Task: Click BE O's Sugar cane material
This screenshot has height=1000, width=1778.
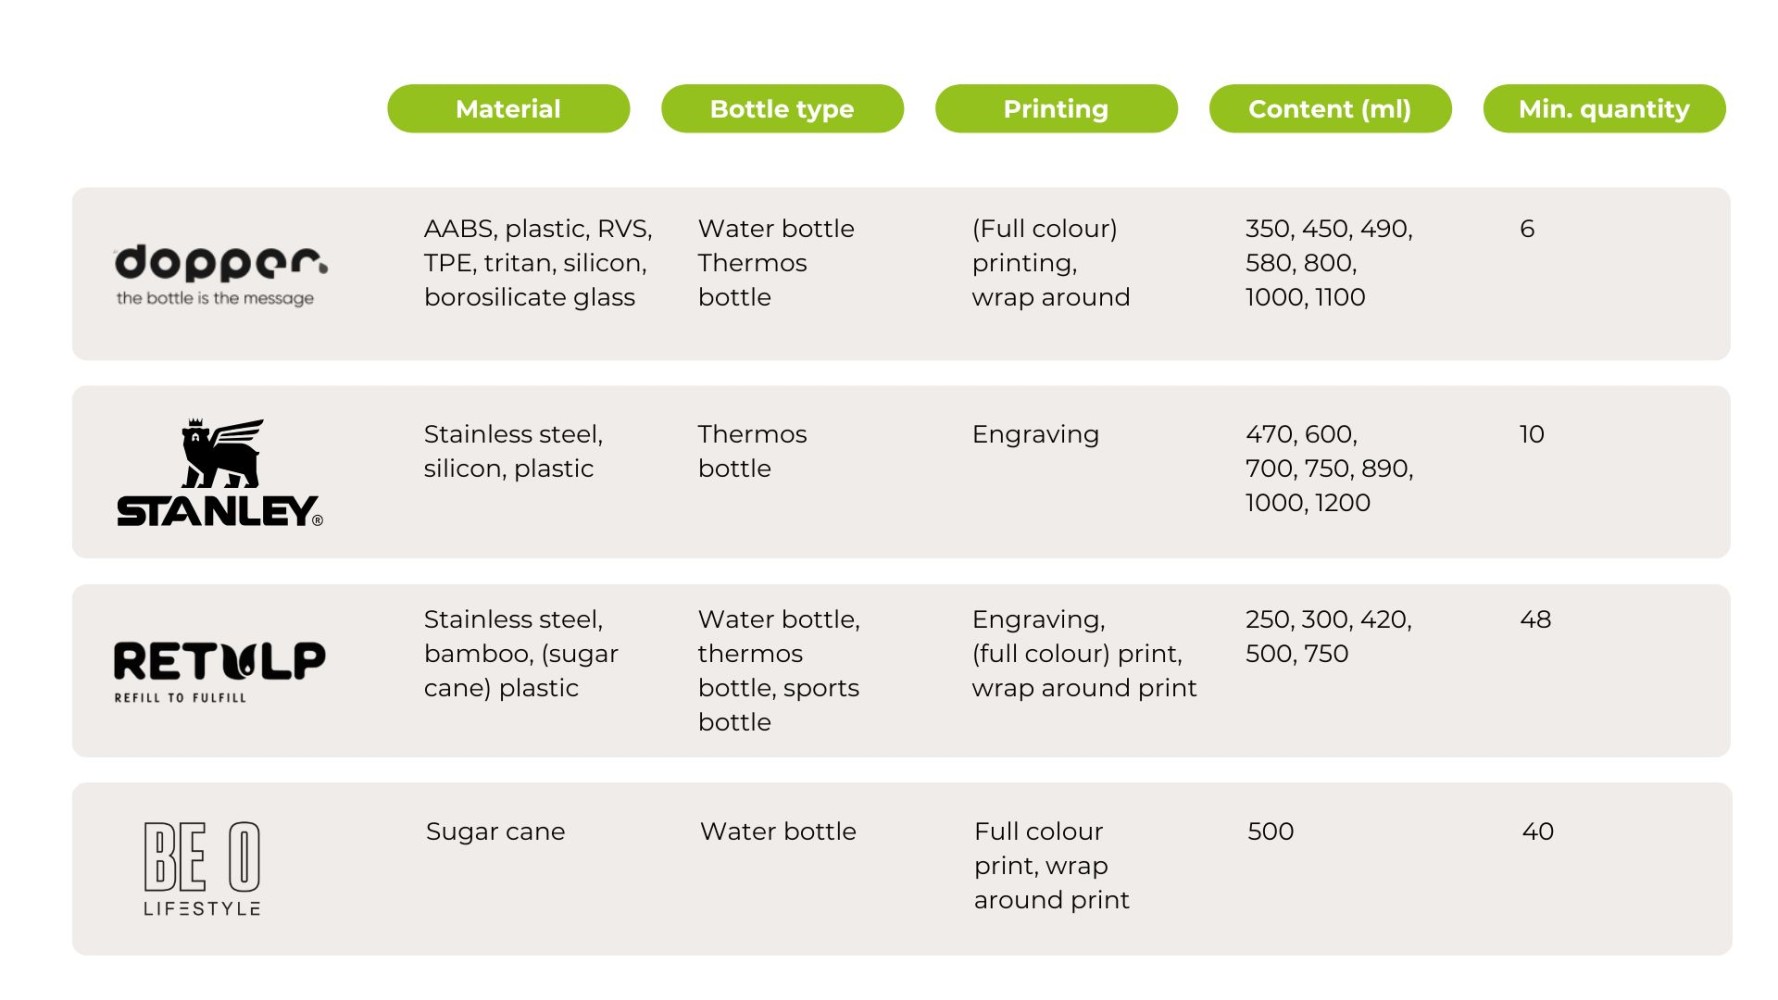Action: (x=495, y=831)
